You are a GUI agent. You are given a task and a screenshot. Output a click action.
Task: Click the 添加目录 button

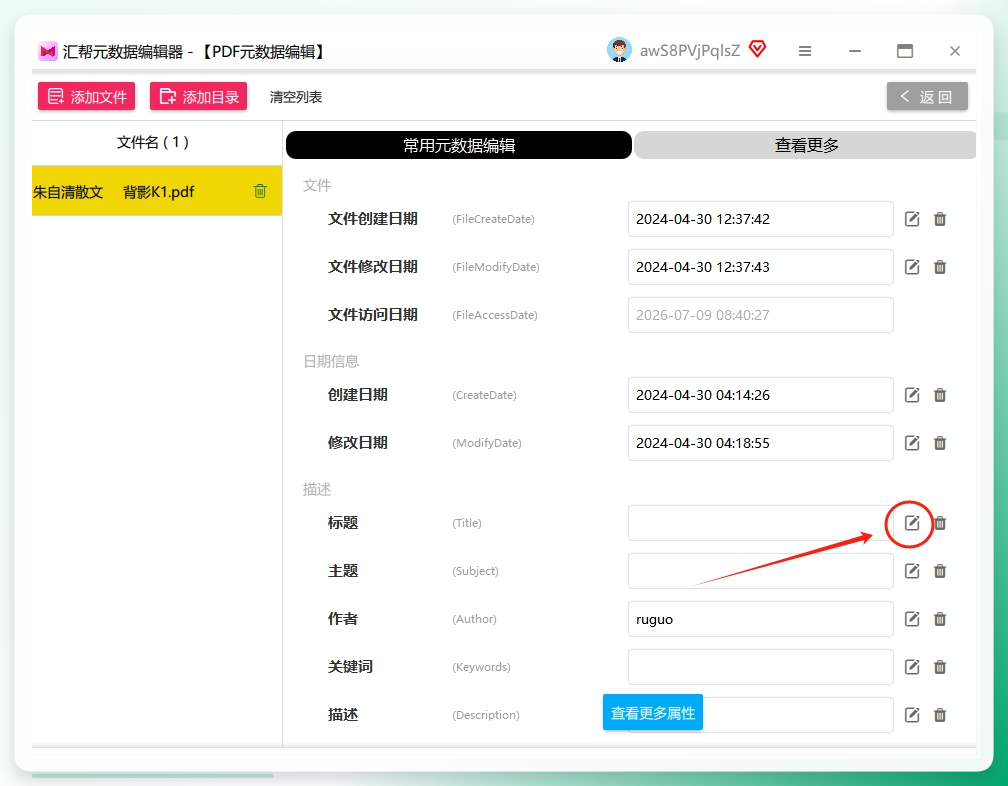[199, 96]
